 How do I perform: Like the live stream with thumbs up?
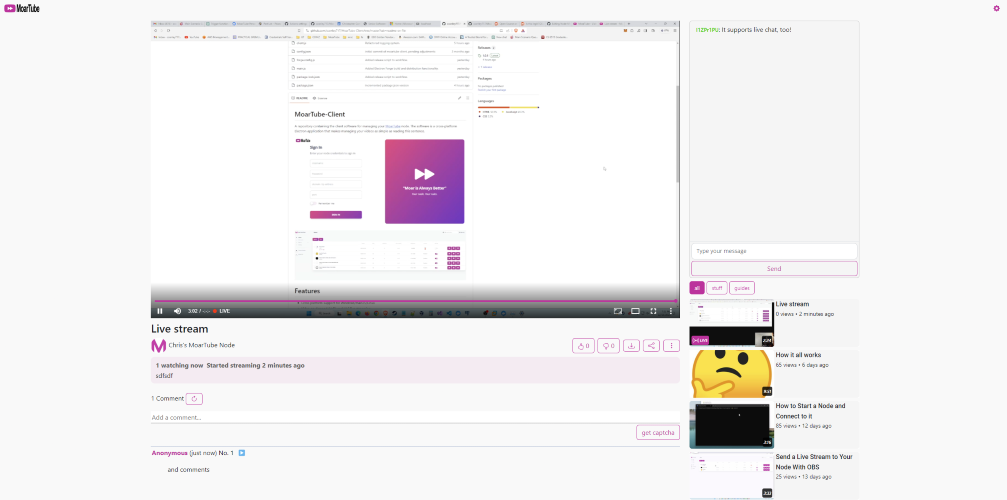[583, 346]
